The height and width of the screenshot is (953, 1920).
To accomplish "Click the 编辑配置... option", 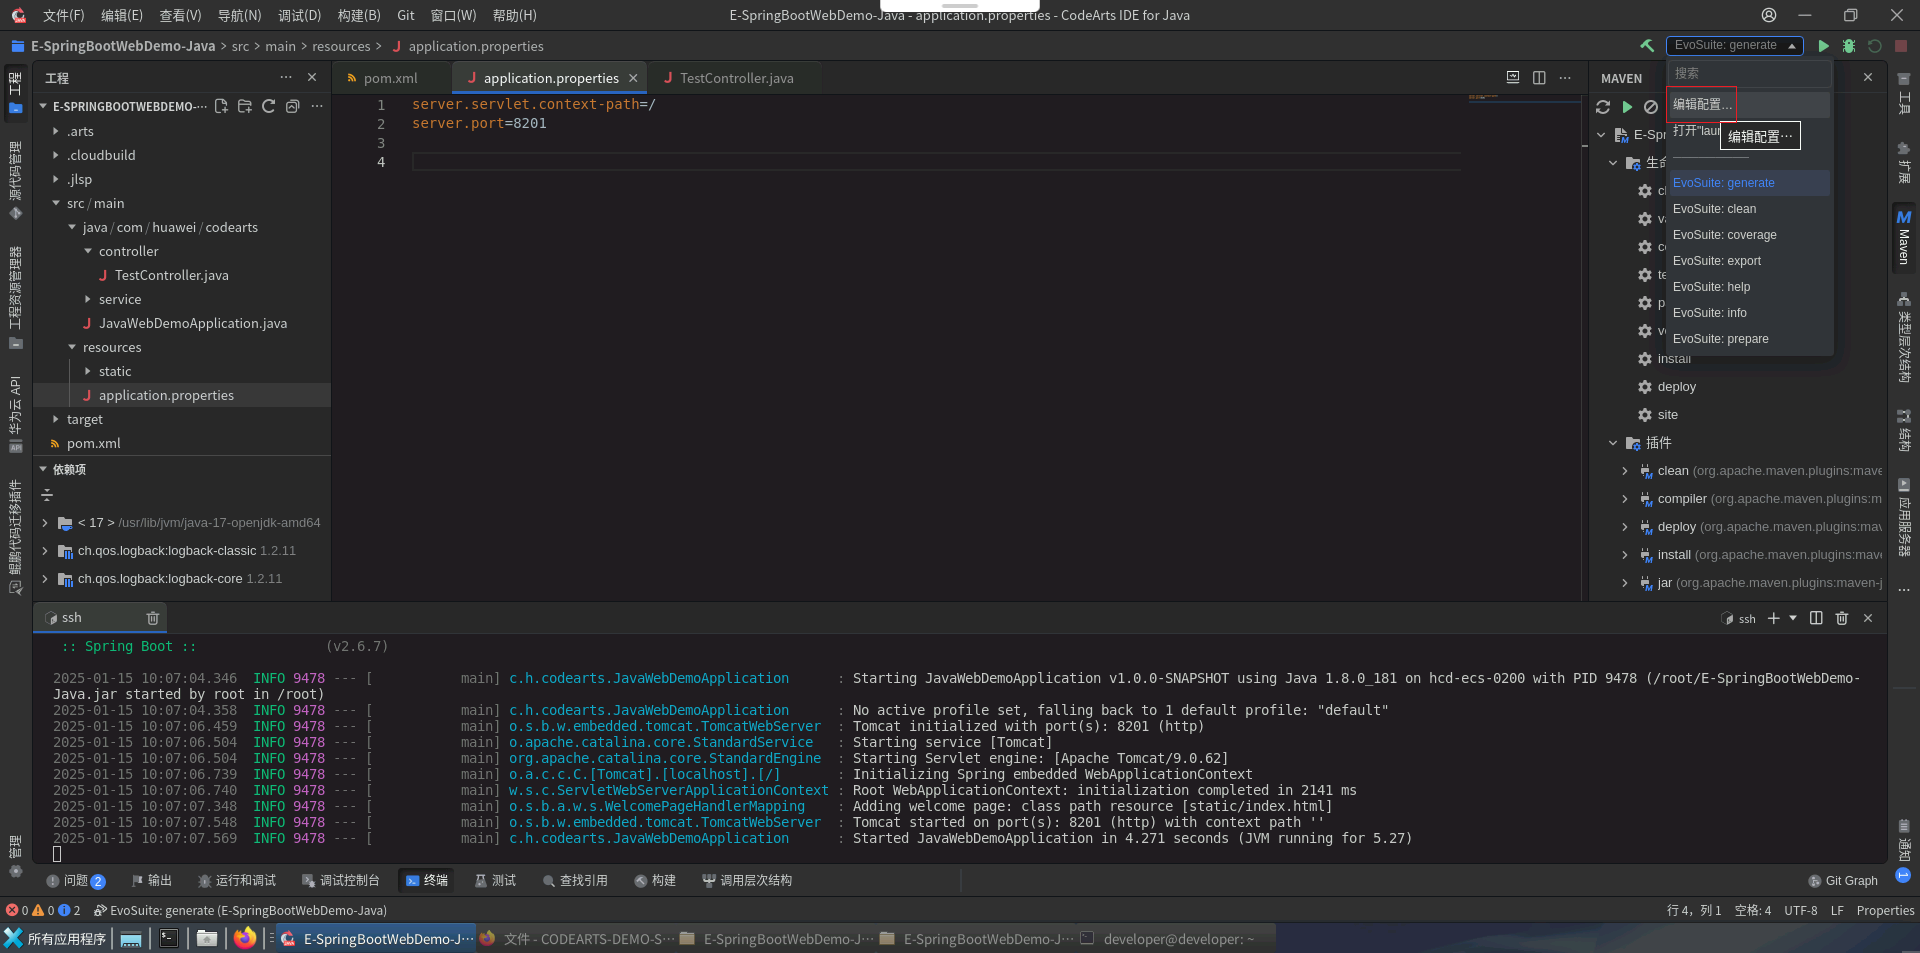I will pyautogui.click(x=1702, y=104).
